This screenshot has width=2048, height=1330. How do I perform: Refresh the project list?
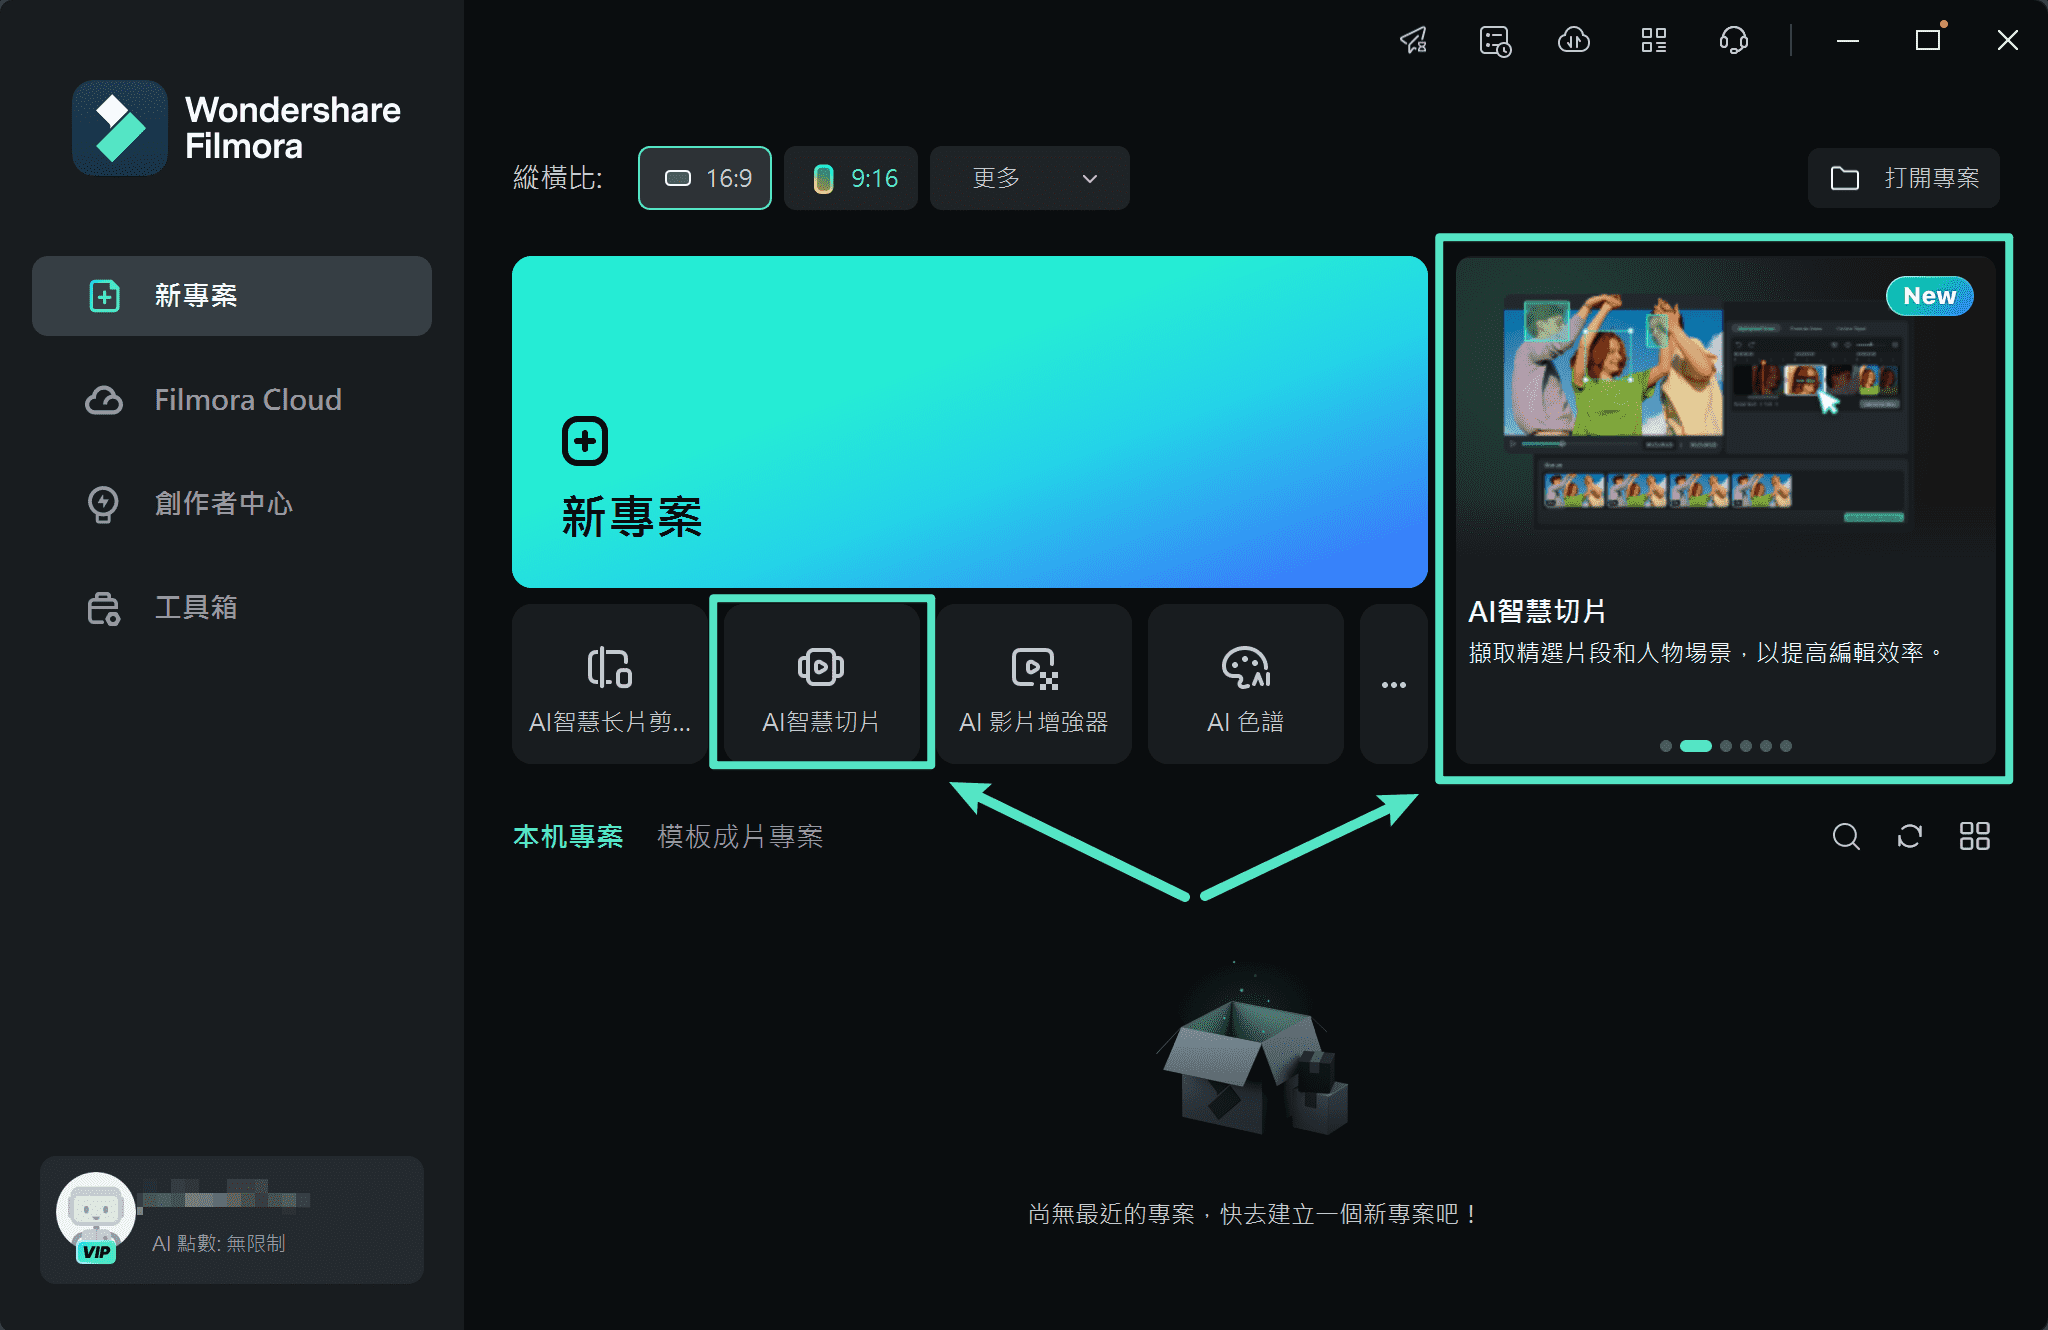[1910, 836]
